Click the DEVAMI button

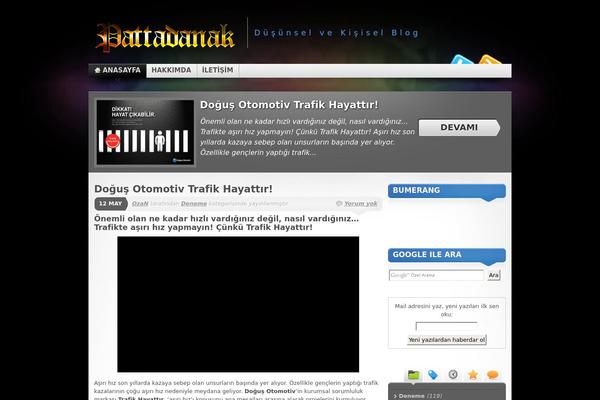[x=459, y=127]
